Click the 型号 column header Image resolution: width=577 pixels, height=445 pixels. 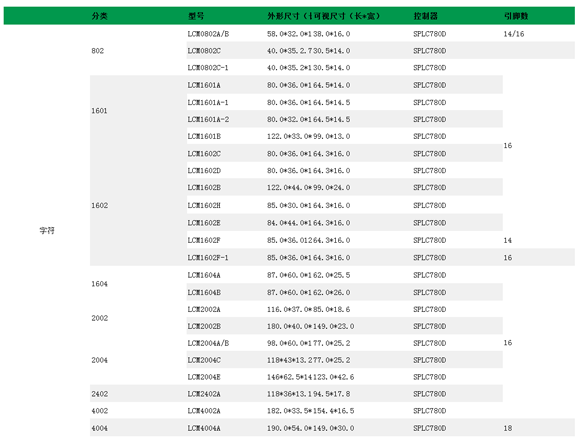196,16
